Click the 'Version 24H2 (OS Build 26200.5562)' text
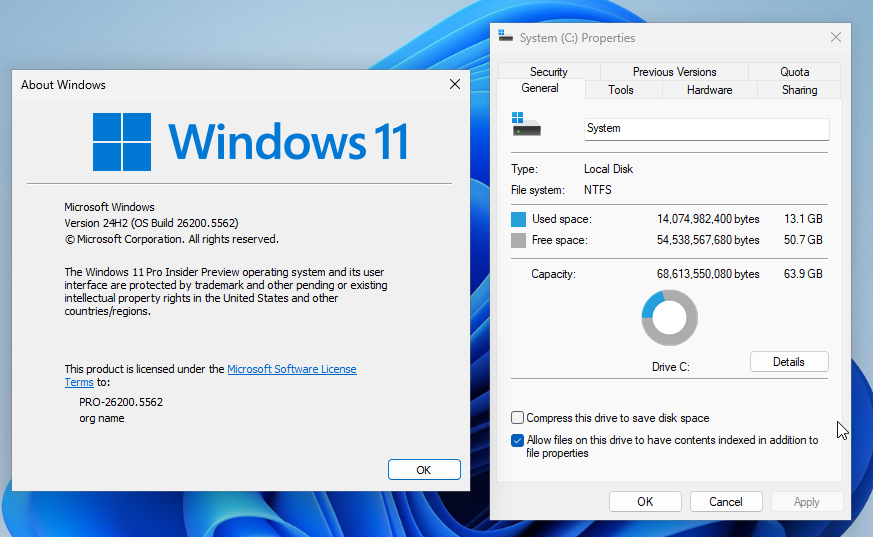 click(151, 223)
